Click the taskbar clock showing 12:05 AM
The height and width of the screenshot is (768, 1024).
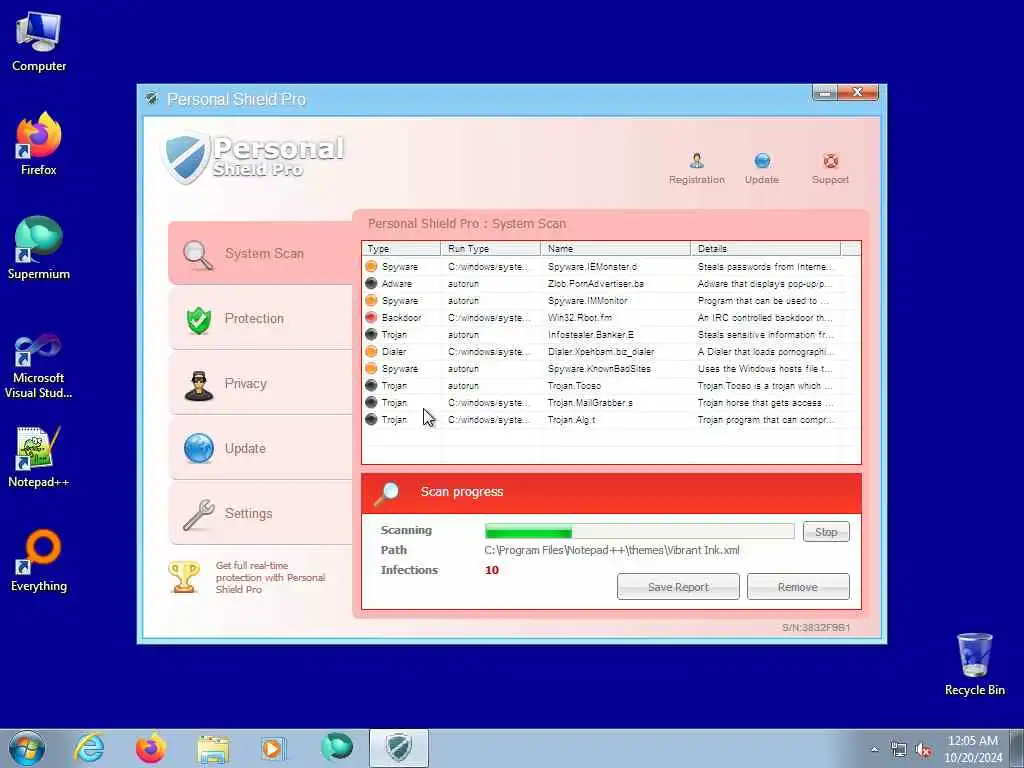click(x=973, y=749)
